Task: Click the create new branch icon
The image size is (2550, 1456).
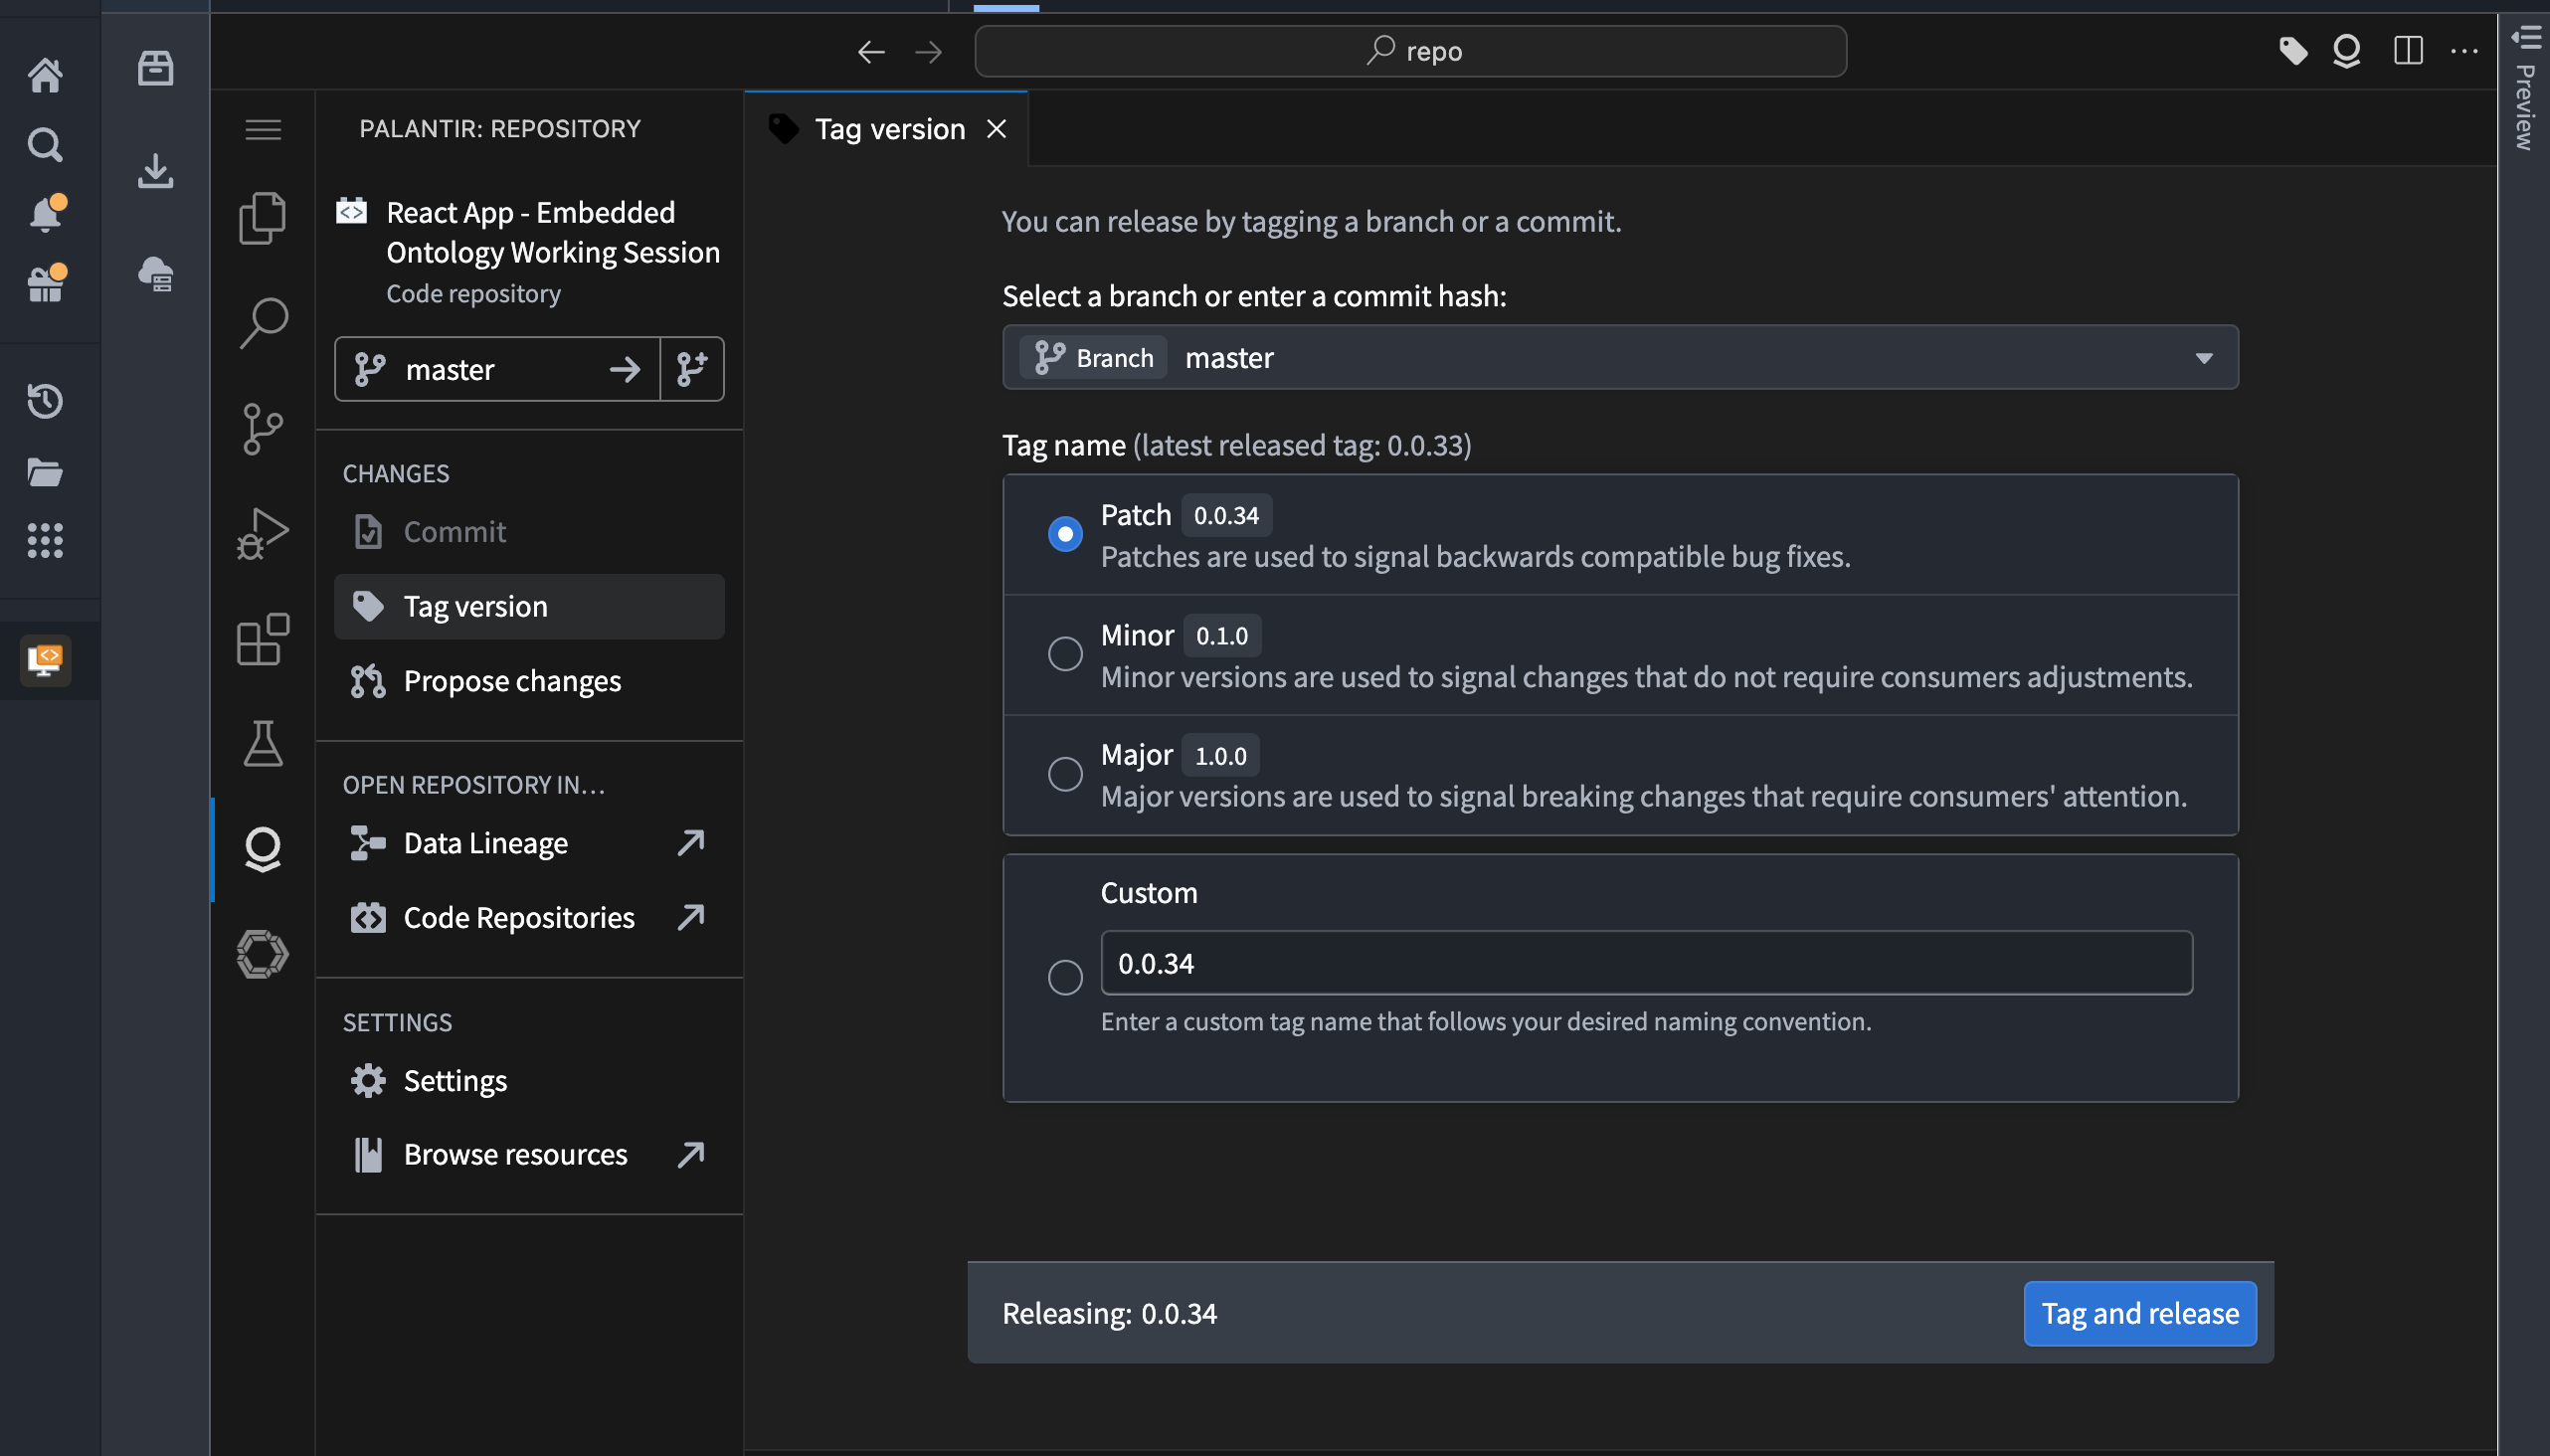Action: point(692,369)
